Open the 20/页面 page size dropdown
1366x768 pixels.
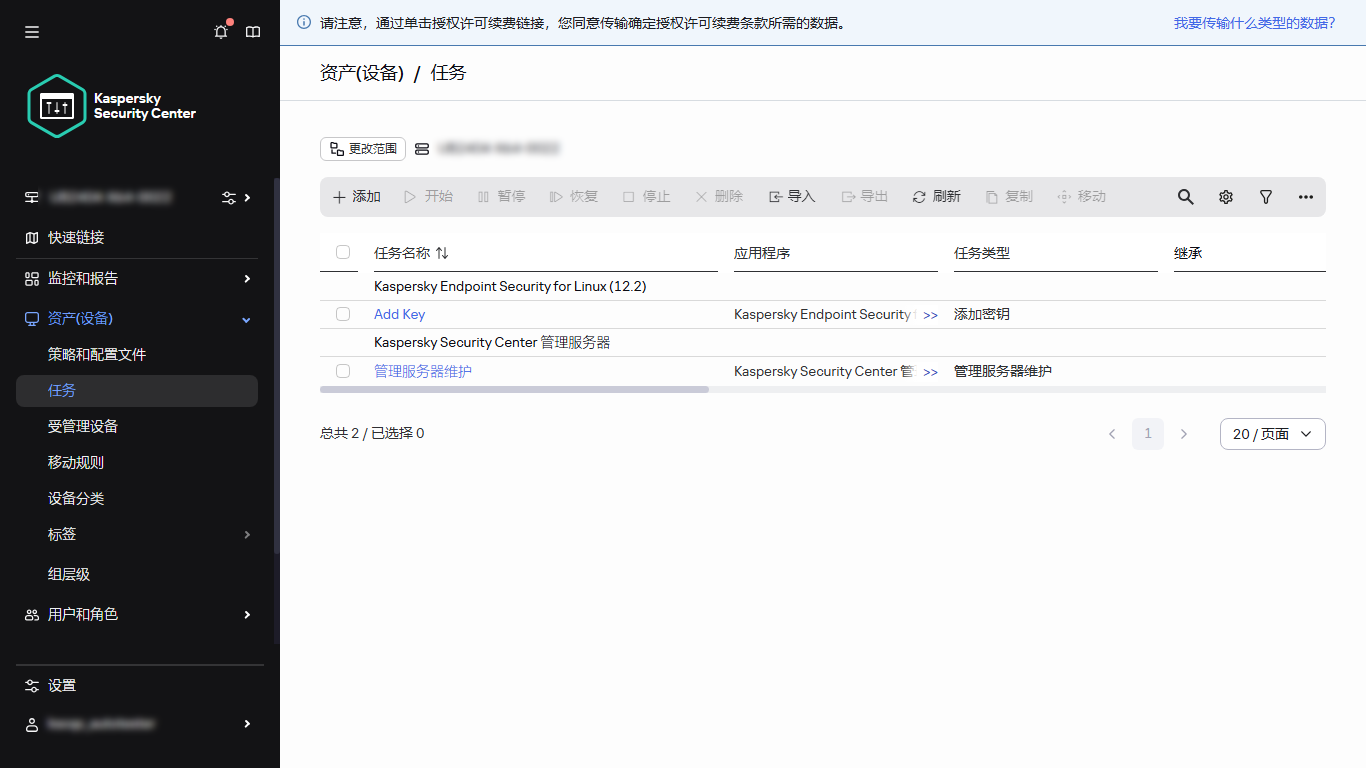coord(1272,433)
